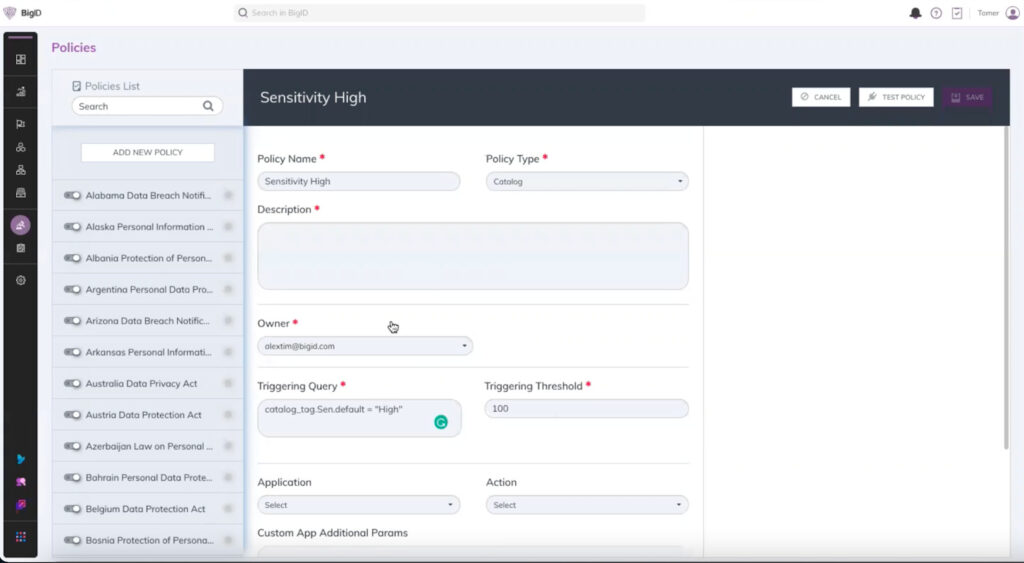Open the Action select dropdown

[x=587, y=505]
